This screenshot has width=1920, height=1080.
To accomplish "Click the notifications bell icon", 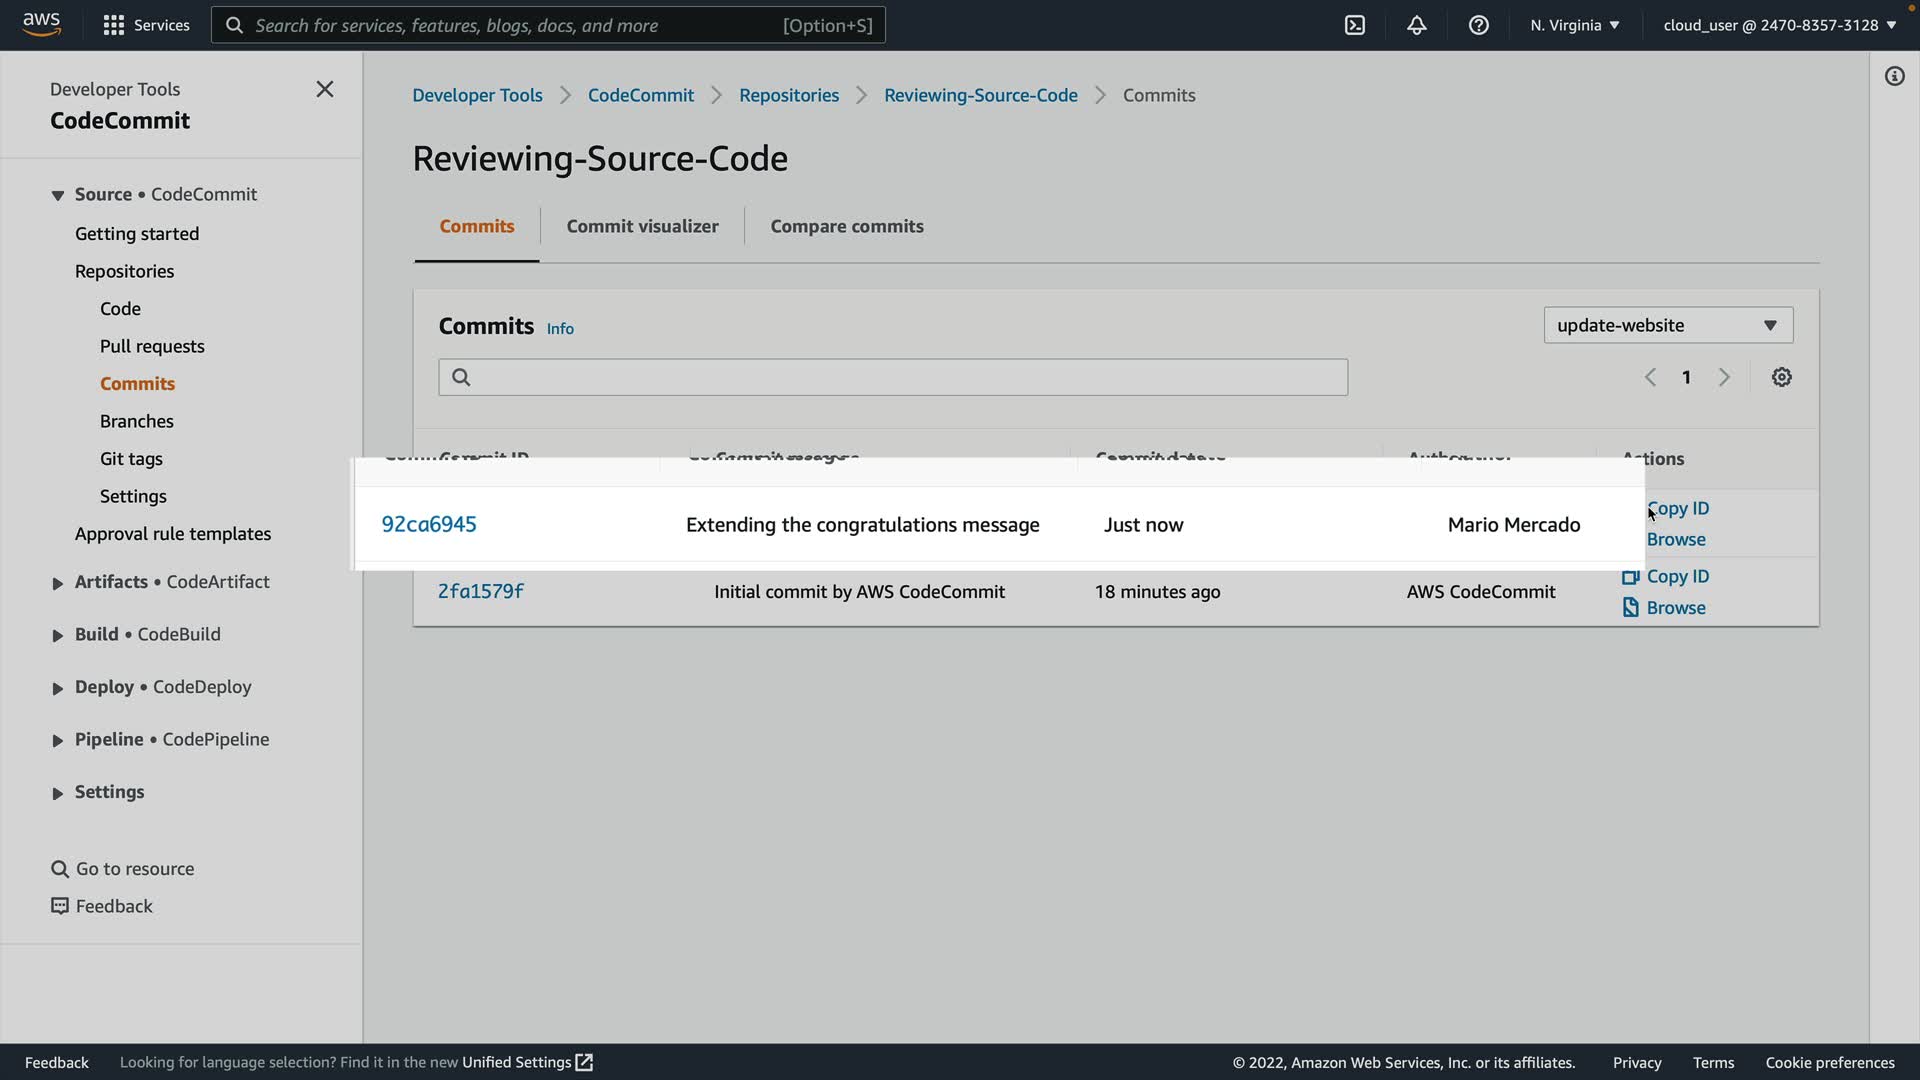I will (1416, 25).
